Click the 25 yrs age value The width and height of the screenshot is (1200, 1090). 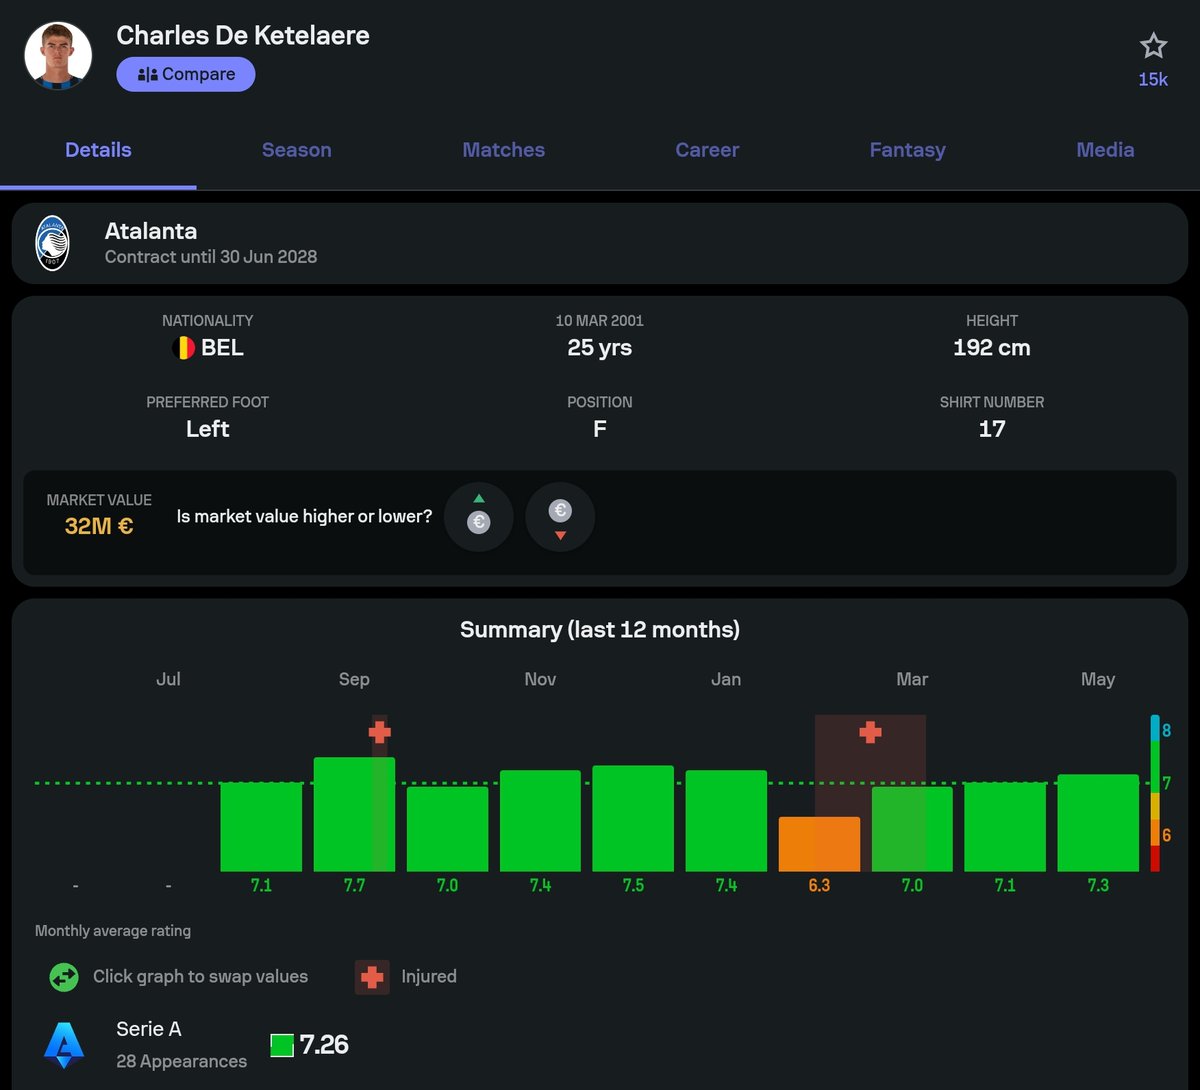(x=600, y=348)
